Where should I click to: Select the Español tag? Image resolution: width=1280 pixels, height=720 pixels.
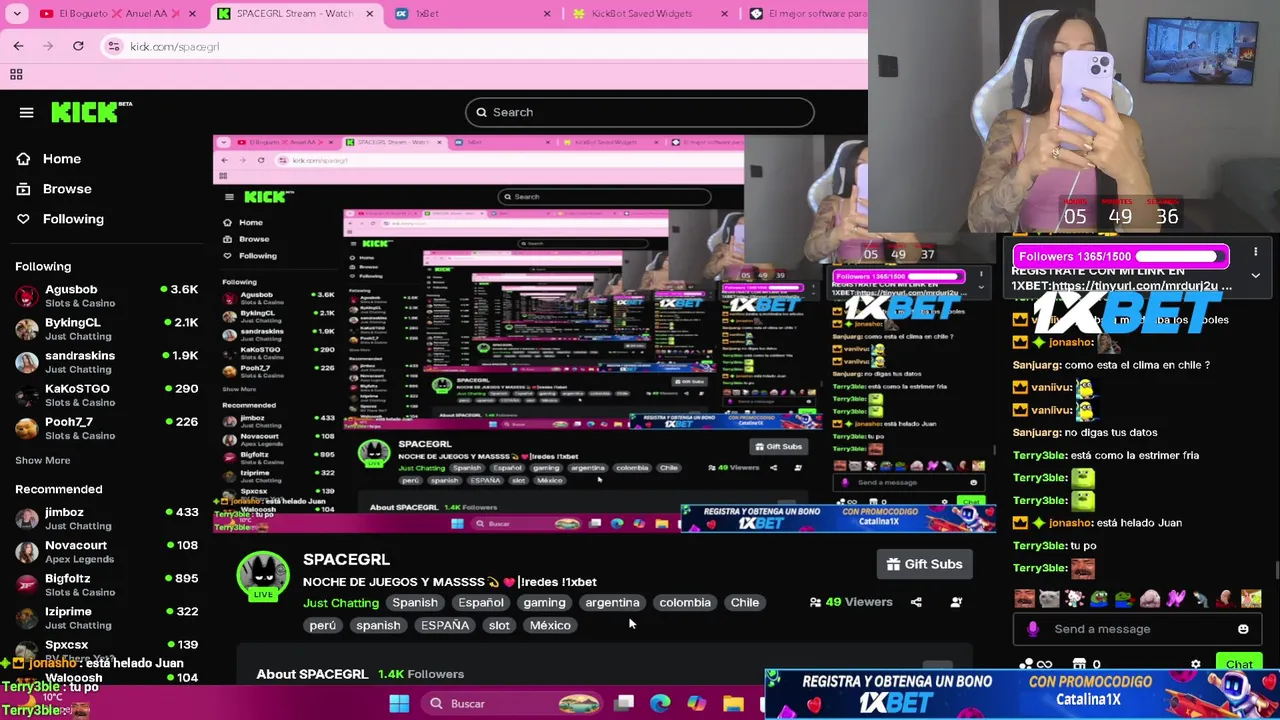[481, 603]
